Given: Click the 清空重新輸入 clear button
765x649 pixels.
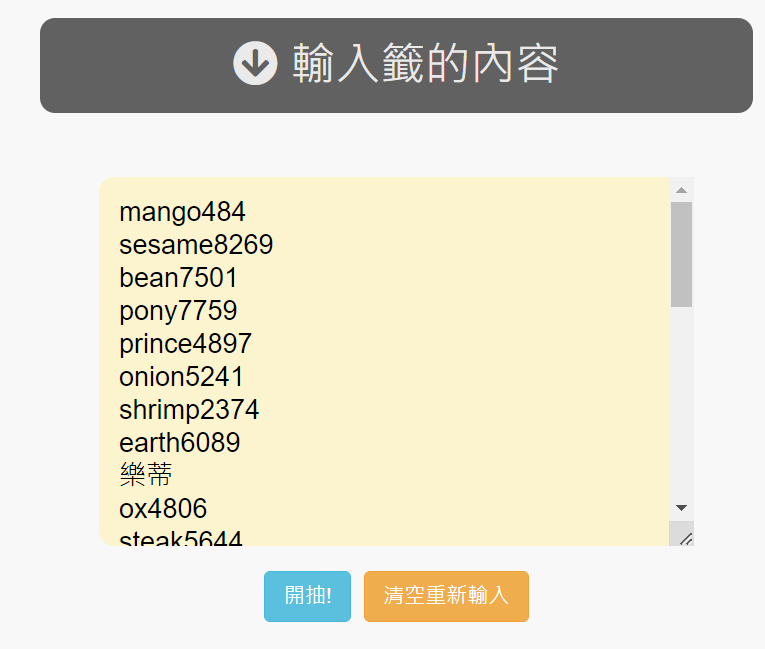Looking at the screenshot, I should [x=446, y=596].
